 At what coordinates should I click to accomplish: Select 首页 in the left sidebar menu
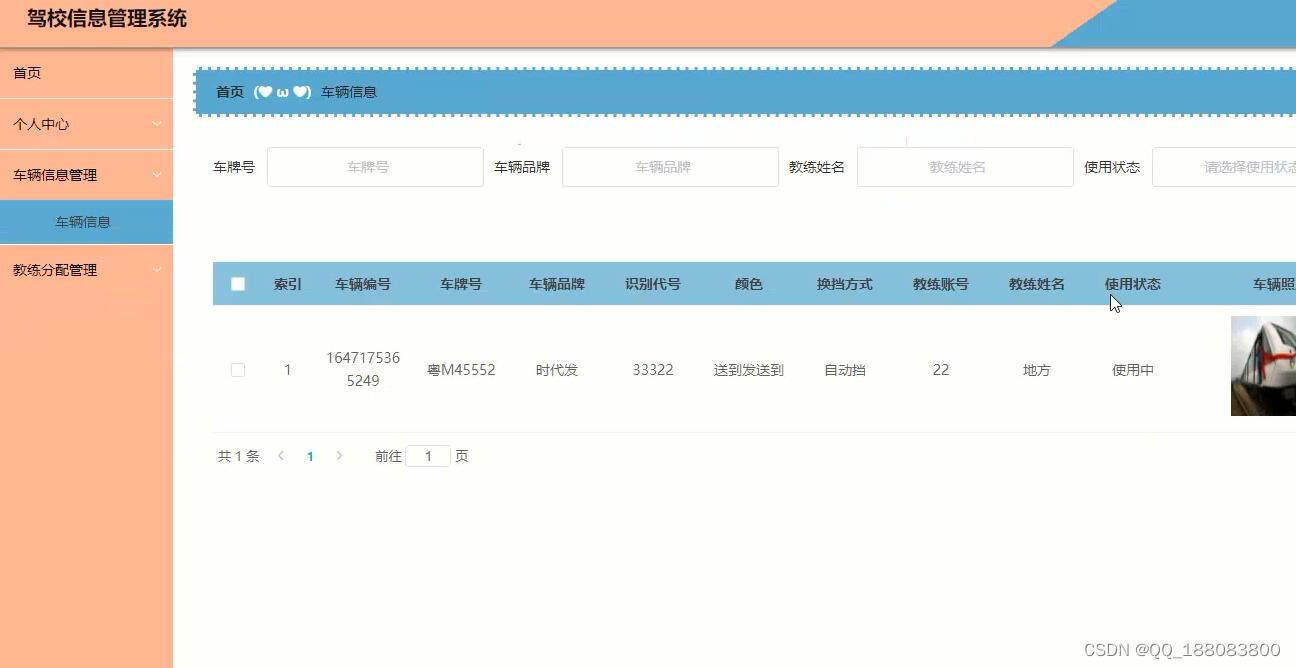(86, 72)
